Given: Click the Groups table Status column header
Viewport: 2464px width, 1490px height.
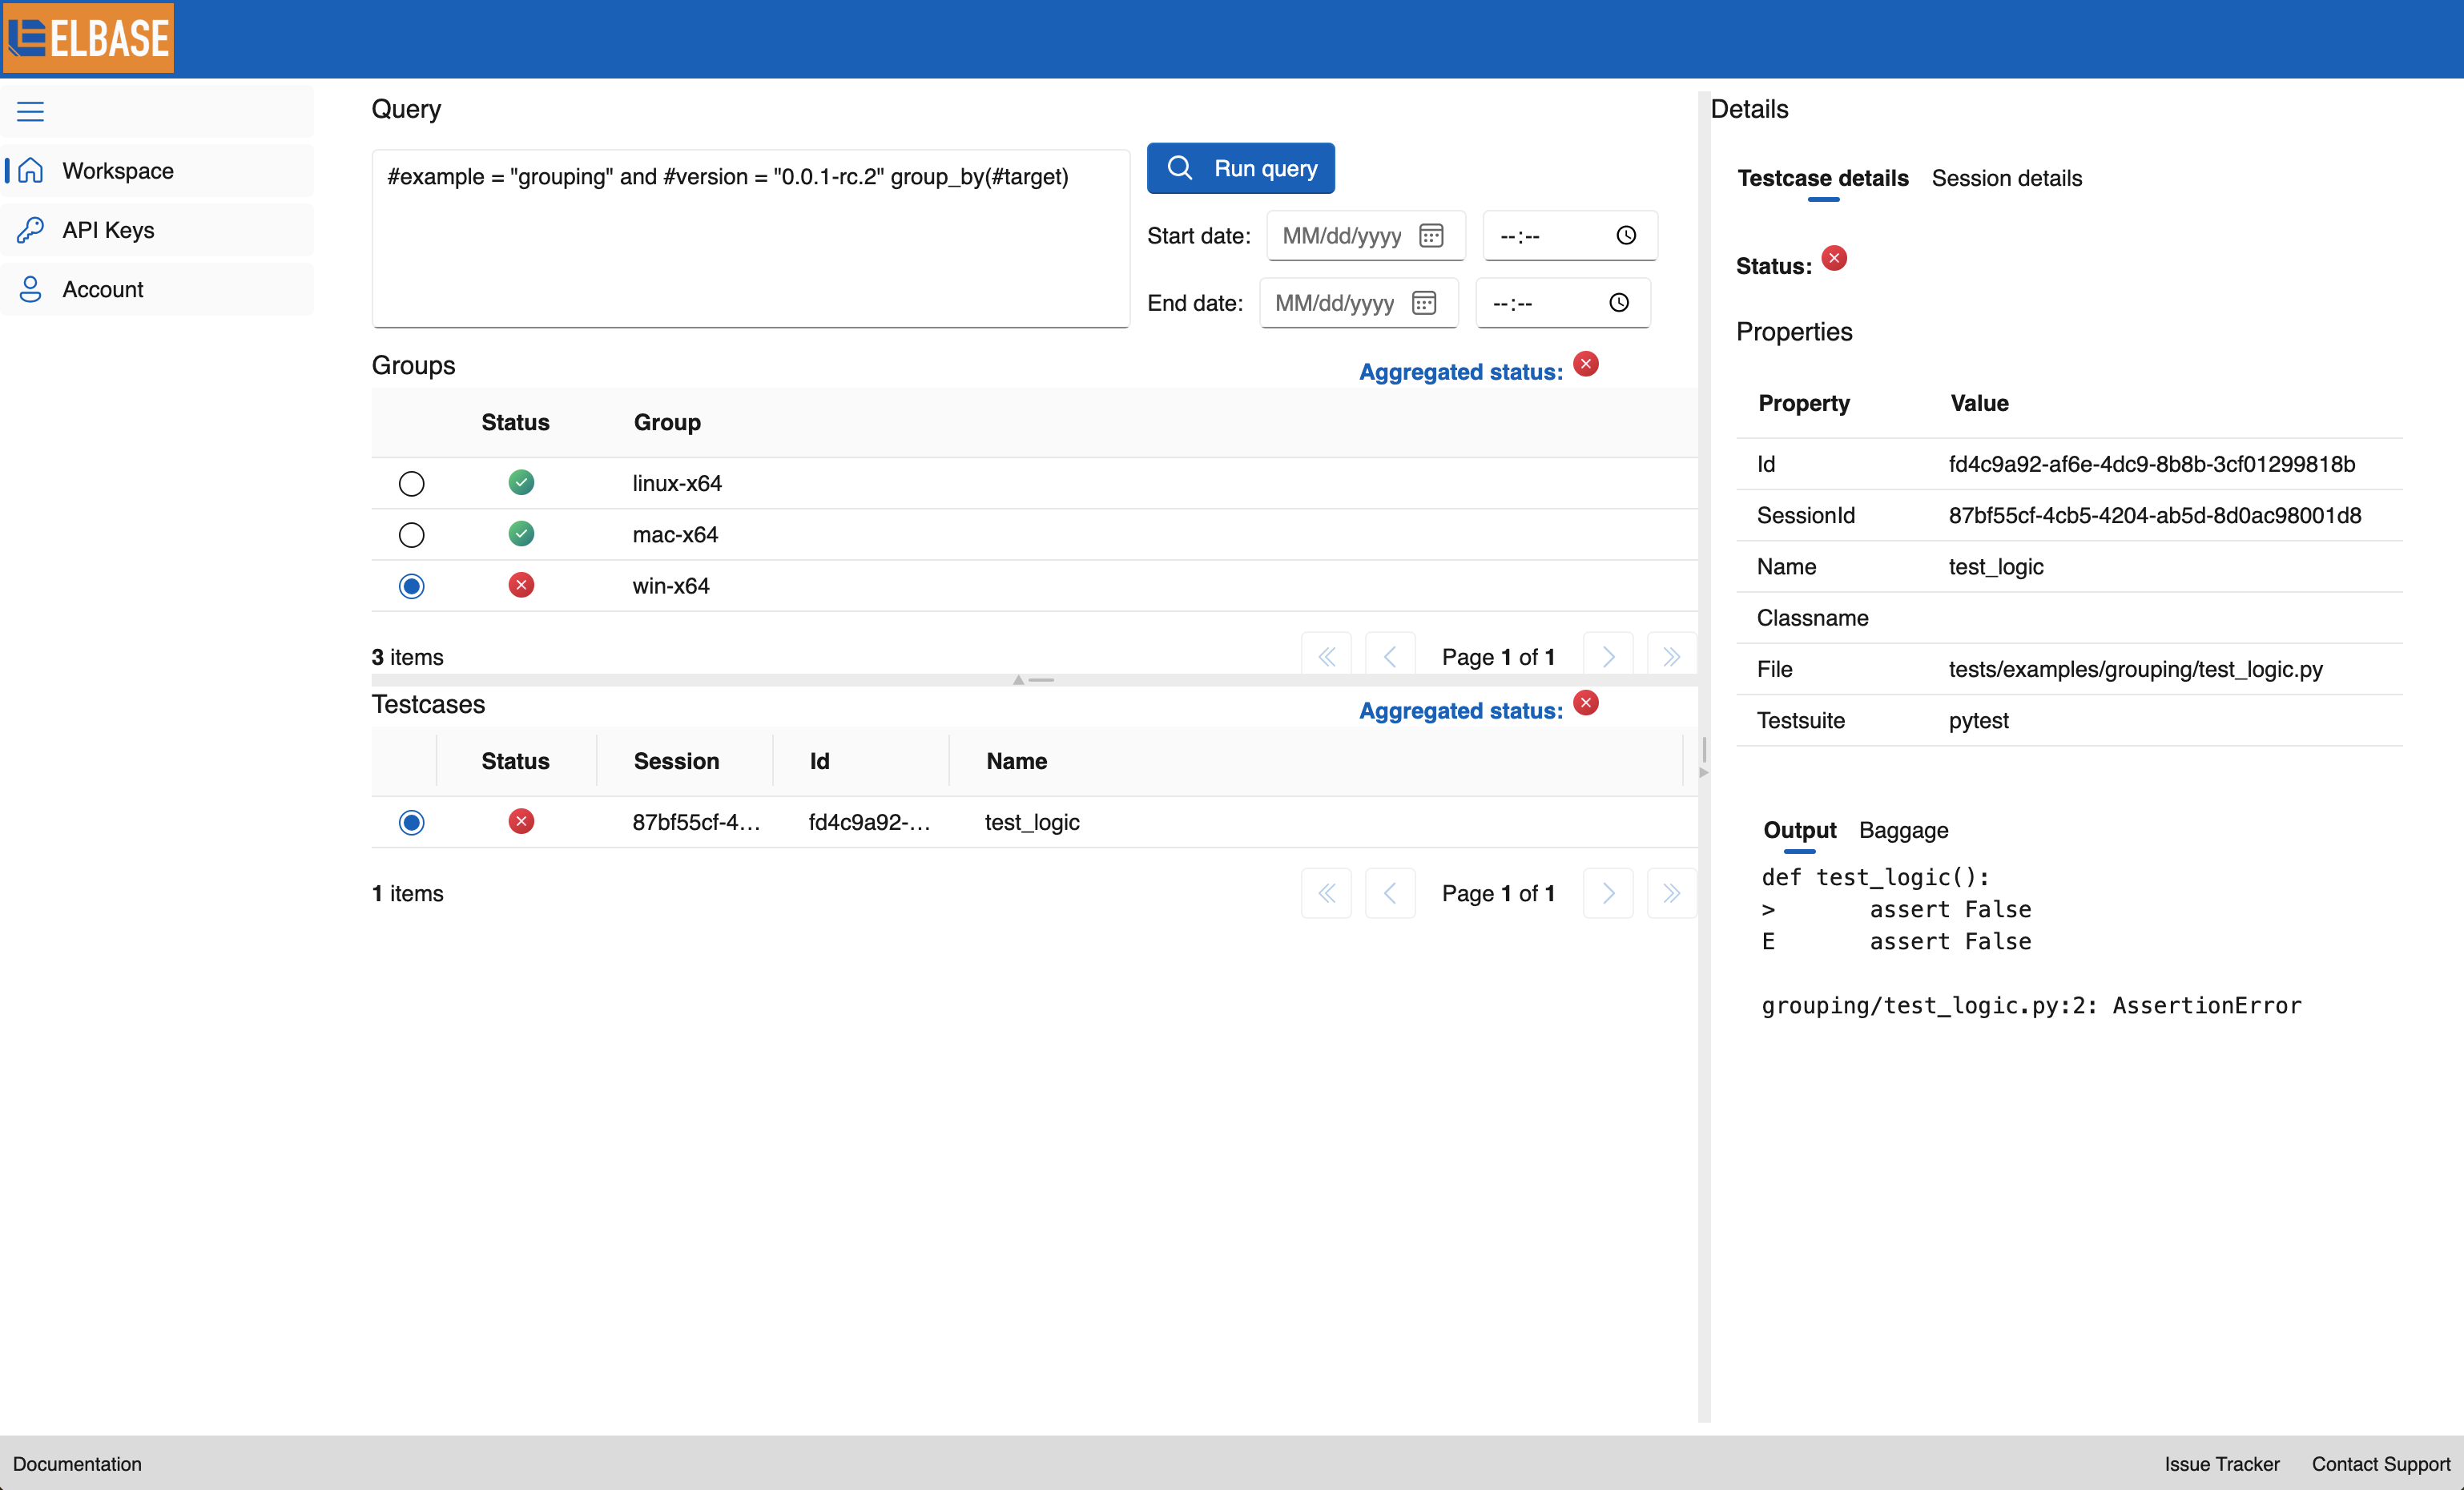Looking at the screenshot, I should [515, 422].
